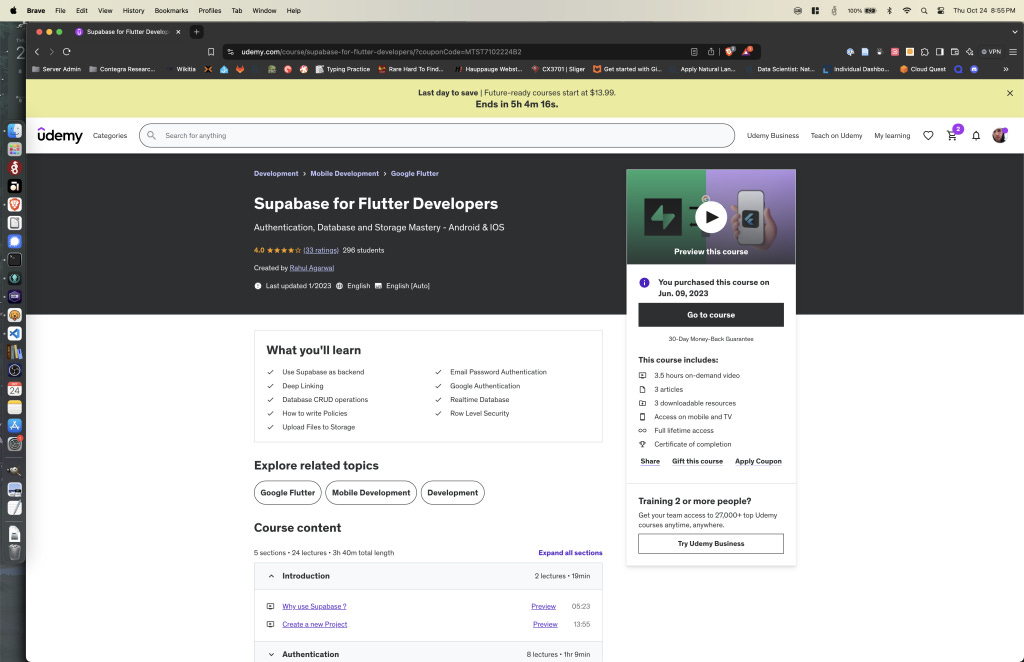Image resolution: width=1024 pixels, height=662 pixels.
Task: Open the Window menu
Action: pyautogui.click(x=264, y=10)
